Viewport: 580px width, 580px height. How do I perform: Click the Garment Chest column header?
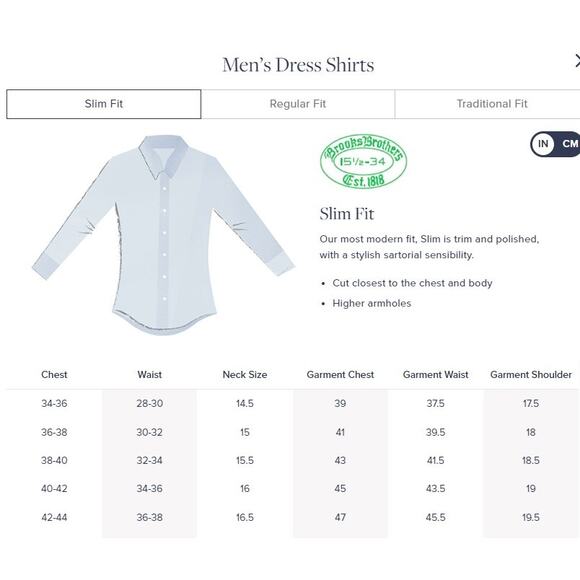(340, 375)
